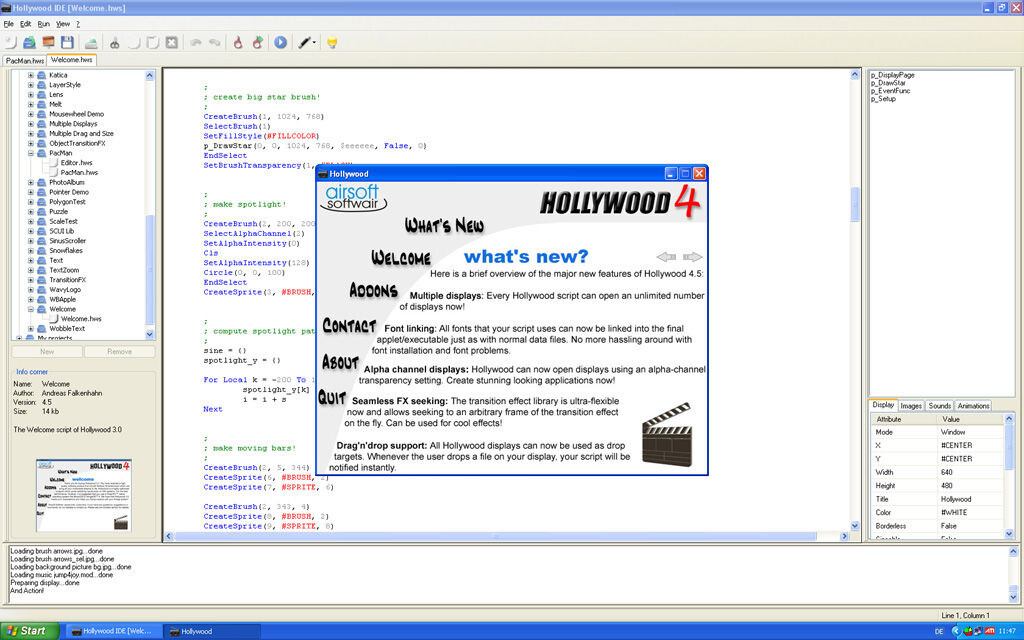
Task: Switch to the Images tab
Action: tap(911, 406)
